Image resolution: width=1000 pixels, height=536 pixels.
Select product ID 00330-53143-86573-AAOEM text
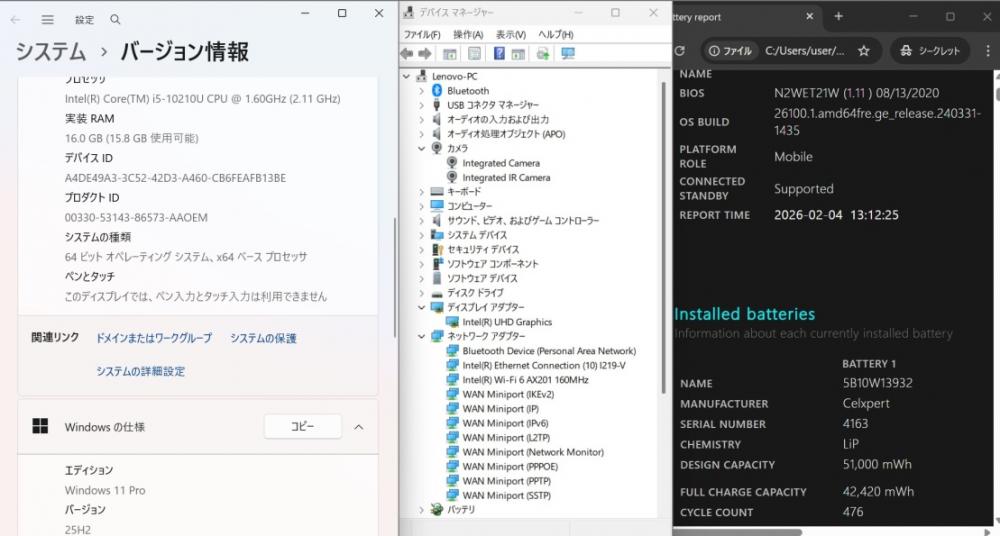click(x=136, y=218)
